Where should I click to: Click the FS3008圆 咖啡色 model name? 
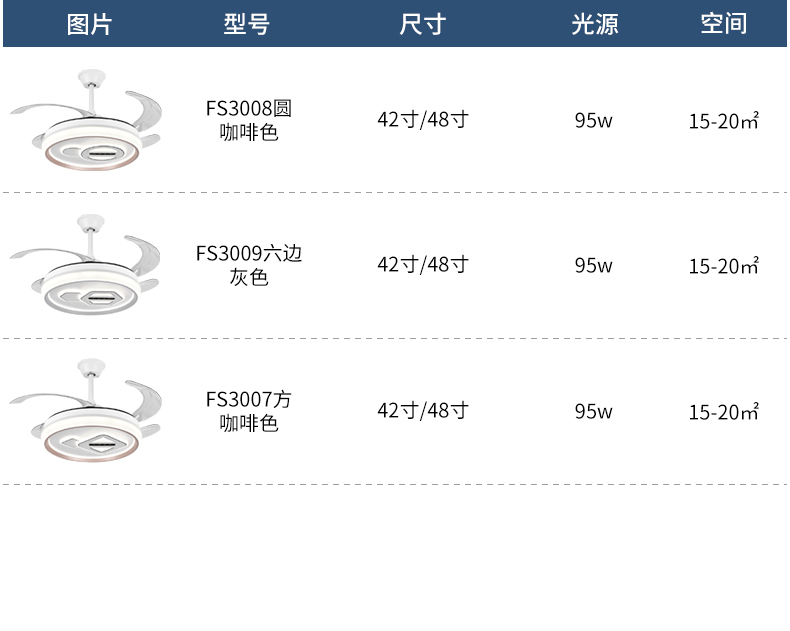click(248, 120)
